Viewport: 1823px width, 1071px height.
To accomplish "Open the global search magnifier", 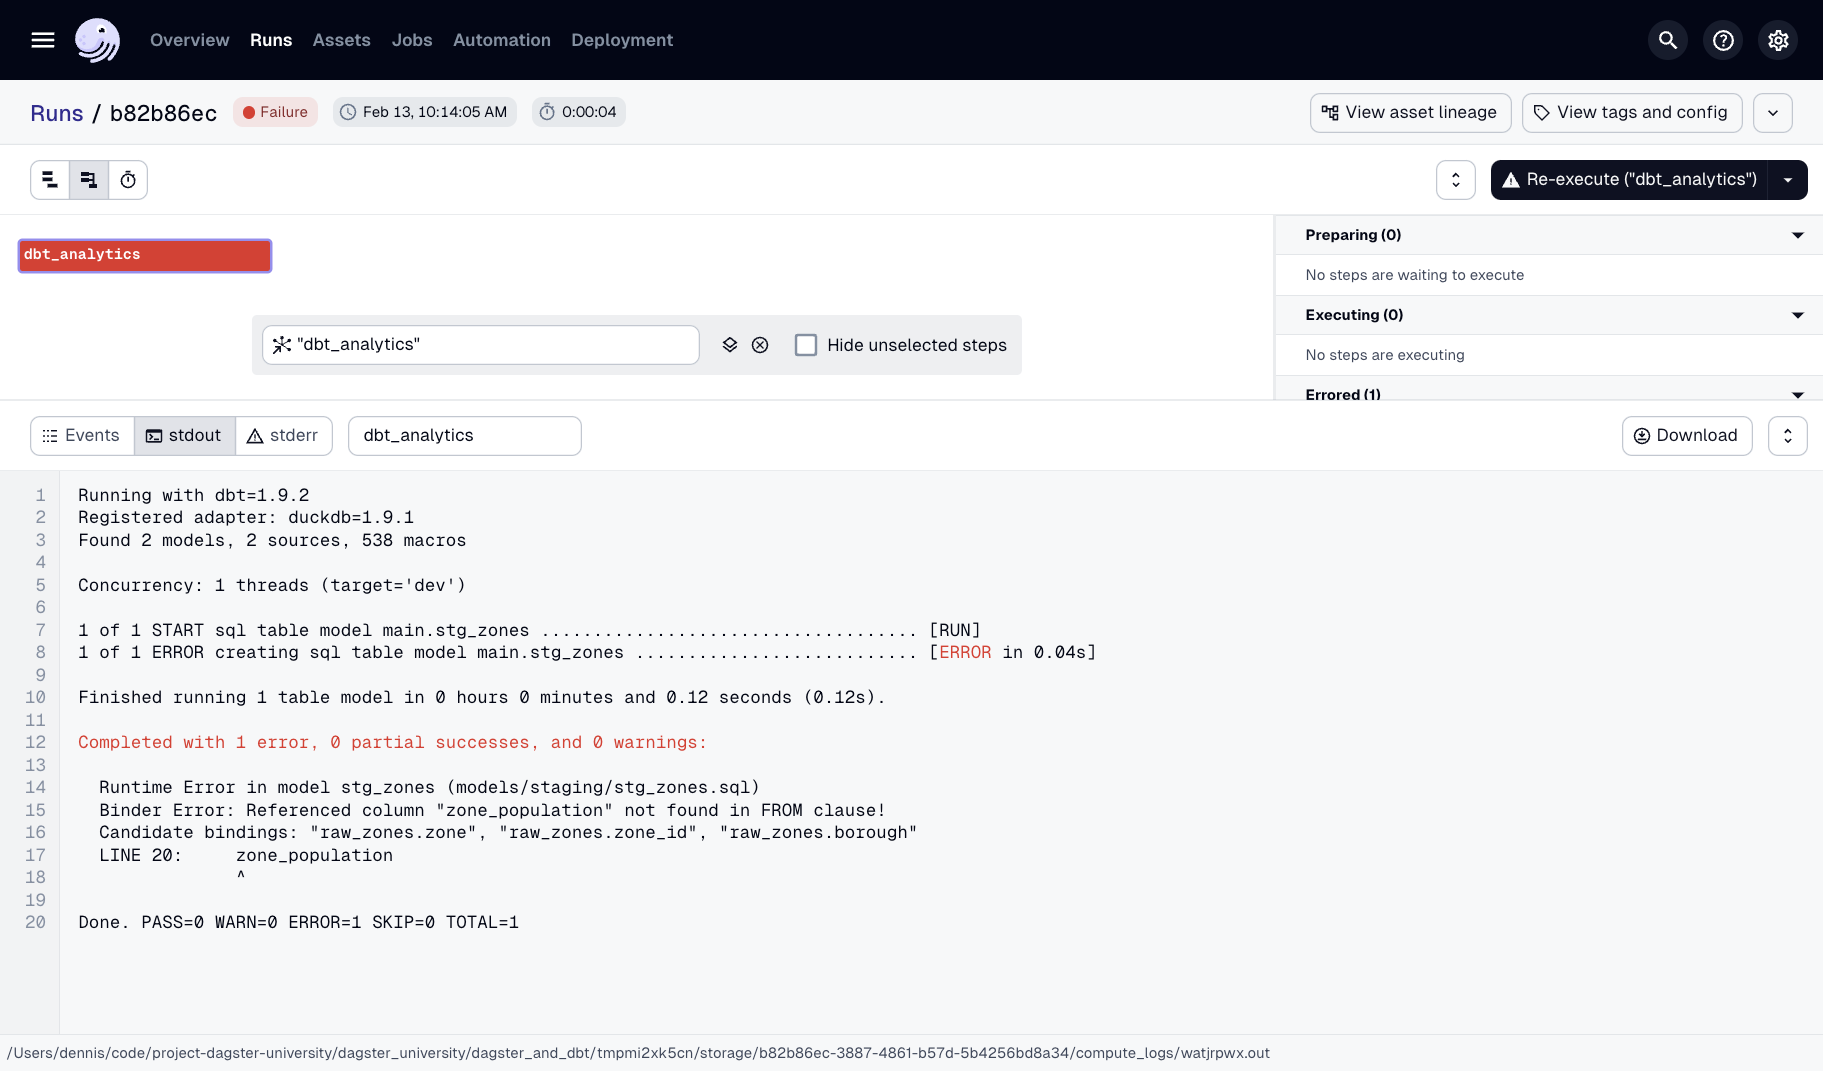I will tap(1667, 40).
